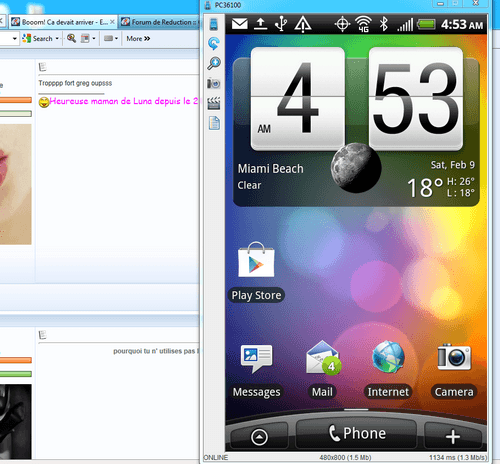Screen dimensions: 500x464
Task: Click the second forum post note icon
Action: [42, 335]
